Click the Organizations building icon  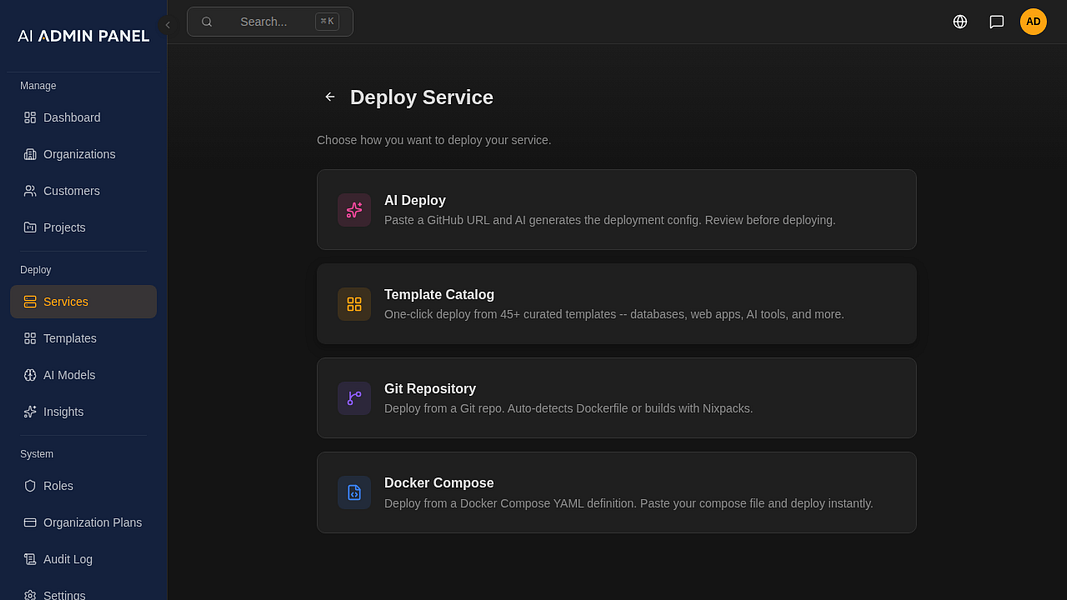pos(30,154)
